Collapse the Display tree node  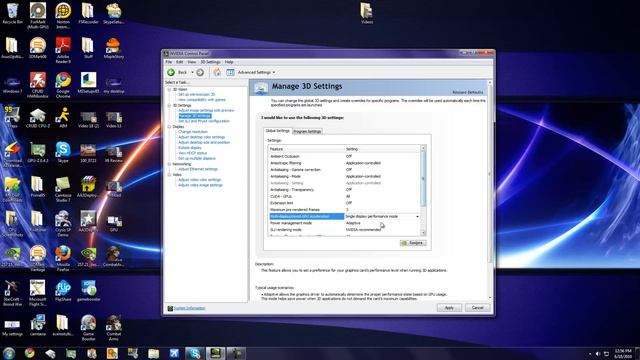pos(169,127)
